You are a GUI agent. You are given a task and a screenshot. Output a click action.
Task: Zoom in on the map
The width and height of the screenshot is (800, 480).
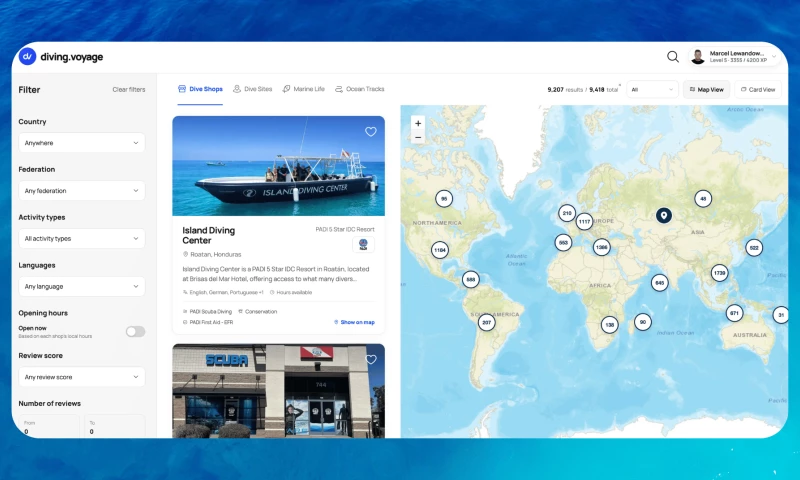tap(418, 123)
